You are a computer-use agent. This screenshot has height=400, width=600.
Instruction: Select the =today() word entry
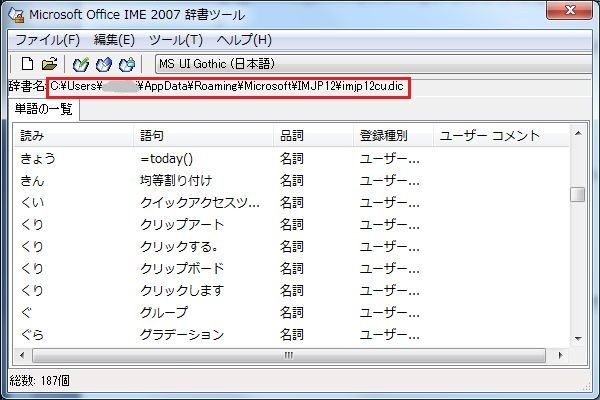tap(167, 158)
